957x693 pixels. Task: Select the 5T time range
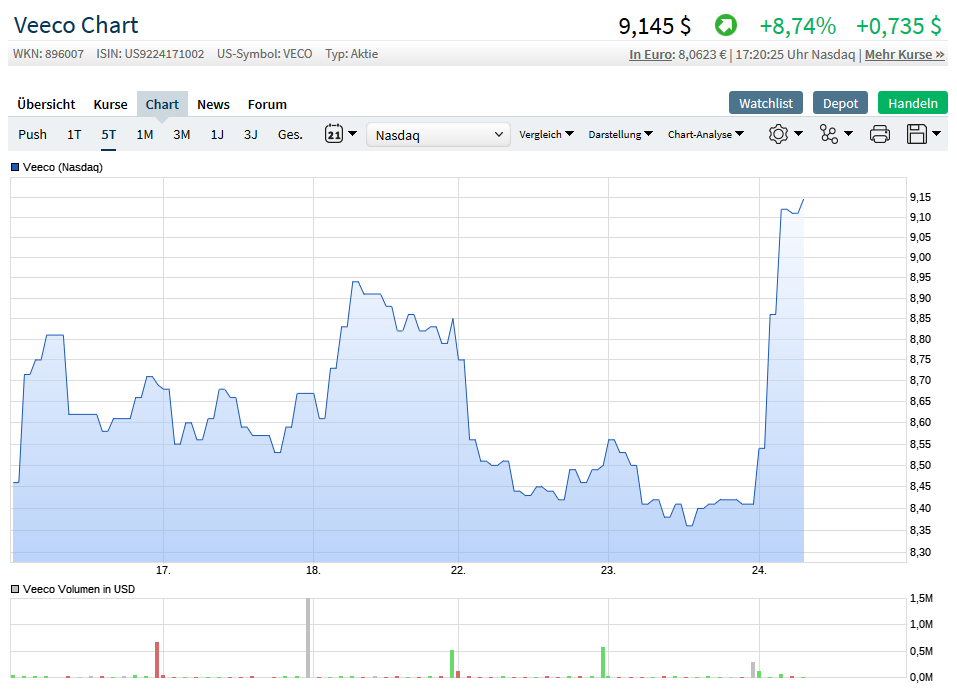tap(109, 134)
